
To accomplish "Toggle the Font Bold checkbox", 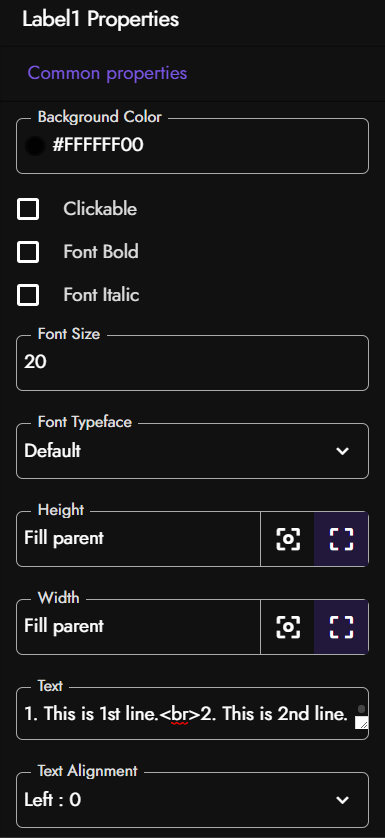I will (x=28, y=252).
